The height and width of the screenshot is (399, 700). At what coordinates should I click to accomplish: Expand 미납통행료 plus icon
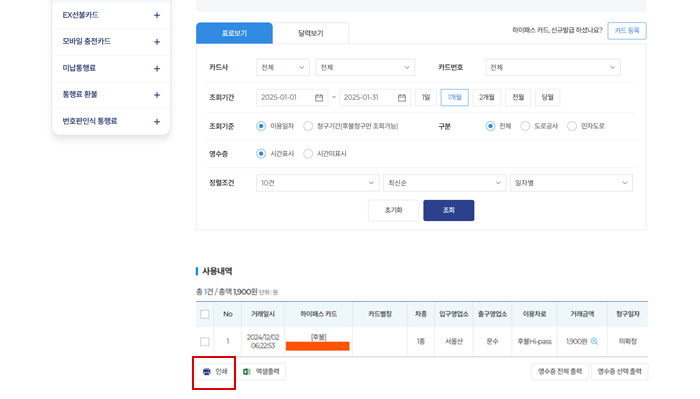tap(157, 69)
